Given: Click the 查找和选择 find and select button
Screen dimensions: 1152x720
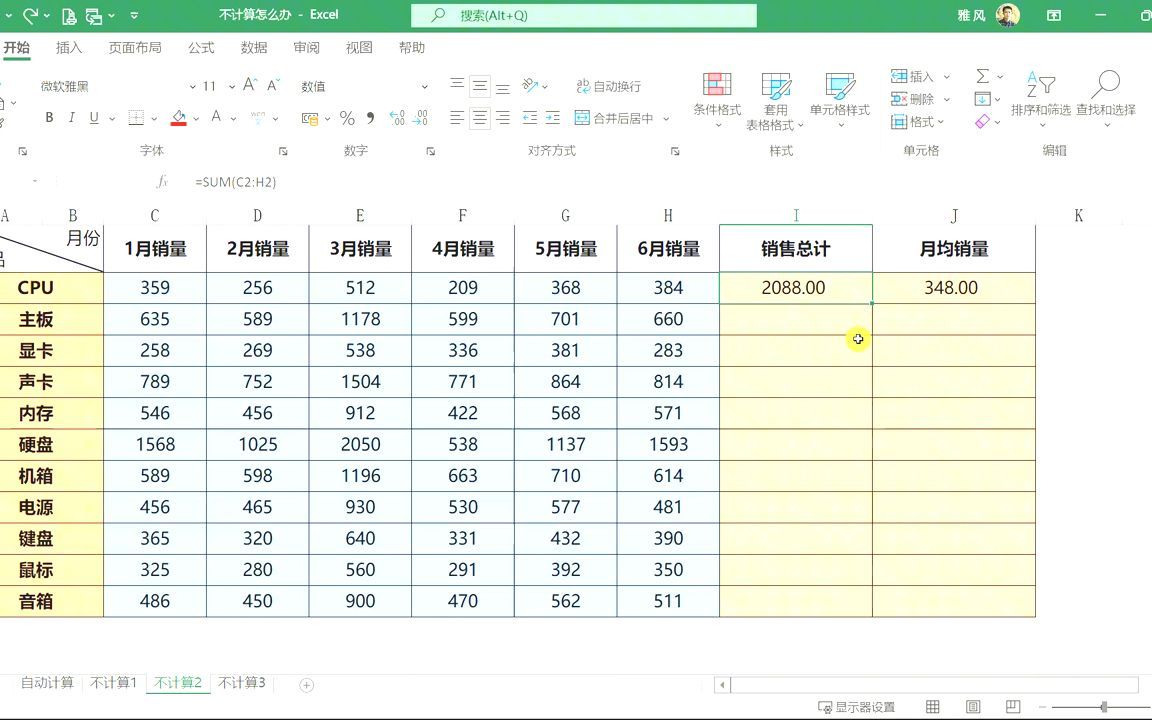Looking at the screenshot, I should [x=1106, y=93].
